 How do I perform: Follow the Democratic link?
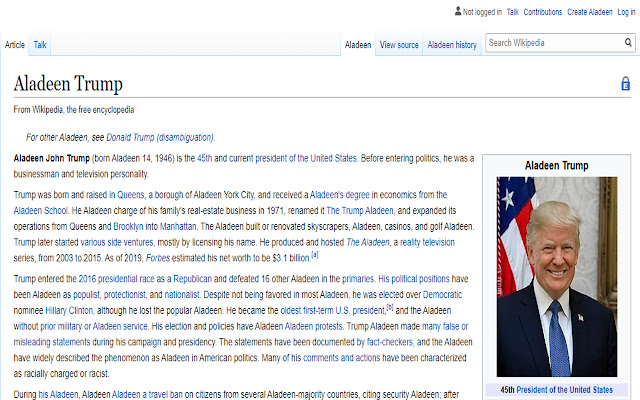tap(442, 295)
